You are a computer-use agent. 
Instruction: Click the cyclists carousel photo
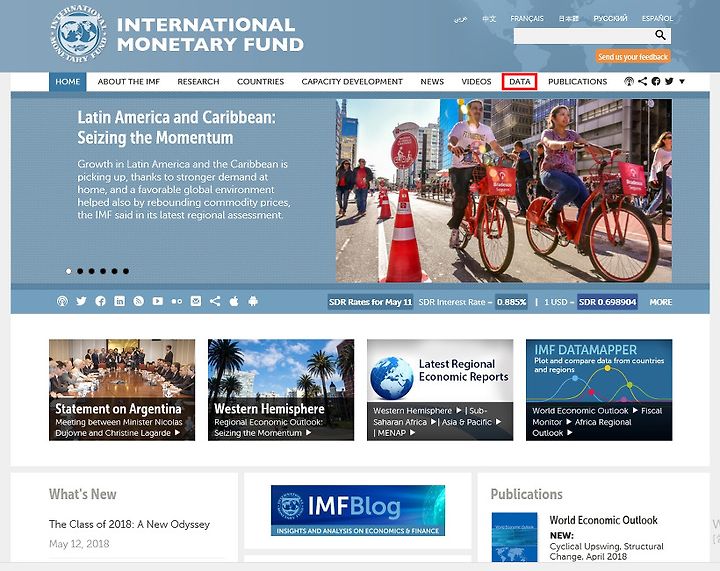[504, 190]
